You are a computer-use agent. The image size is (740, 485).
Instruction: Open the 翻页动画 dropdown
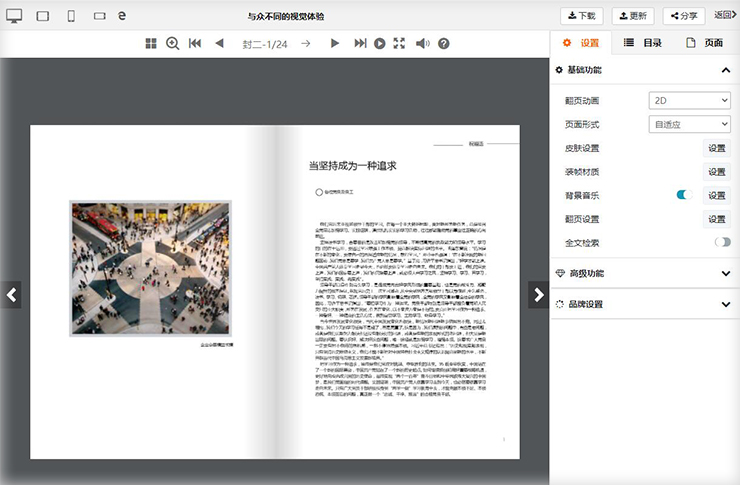point(690,101)
